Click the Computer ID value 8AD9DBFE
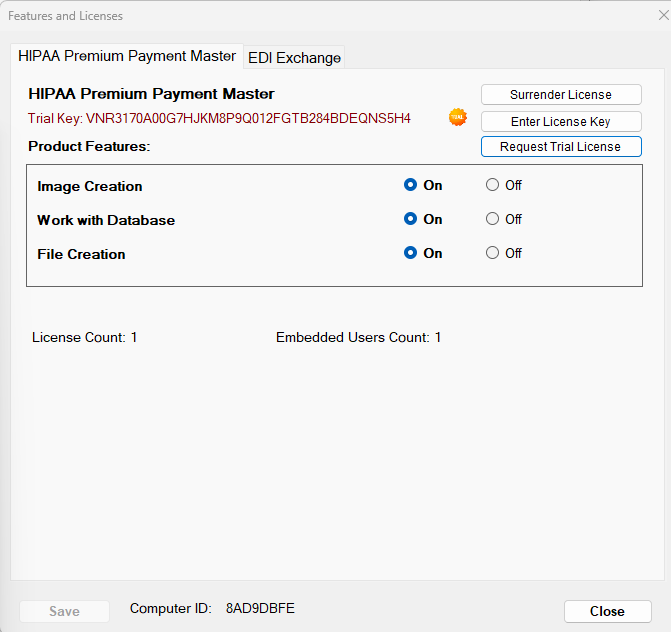Screen dimensions: 671x632 click(260, 608)
